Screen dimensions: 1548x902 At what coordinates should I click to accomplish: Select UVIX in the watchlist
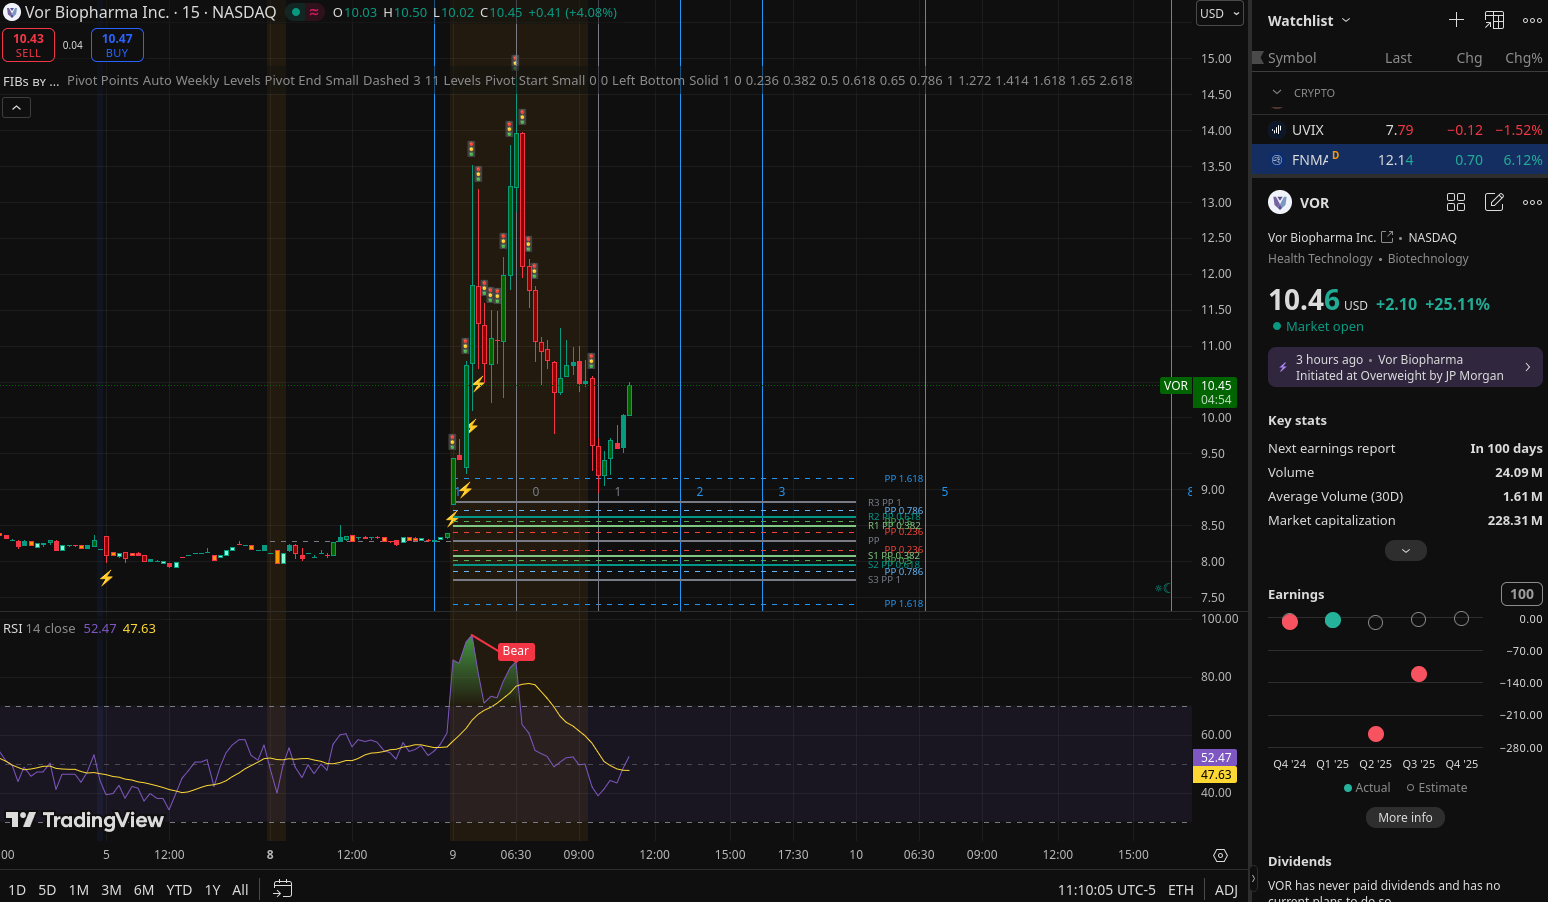point(1399,130)
